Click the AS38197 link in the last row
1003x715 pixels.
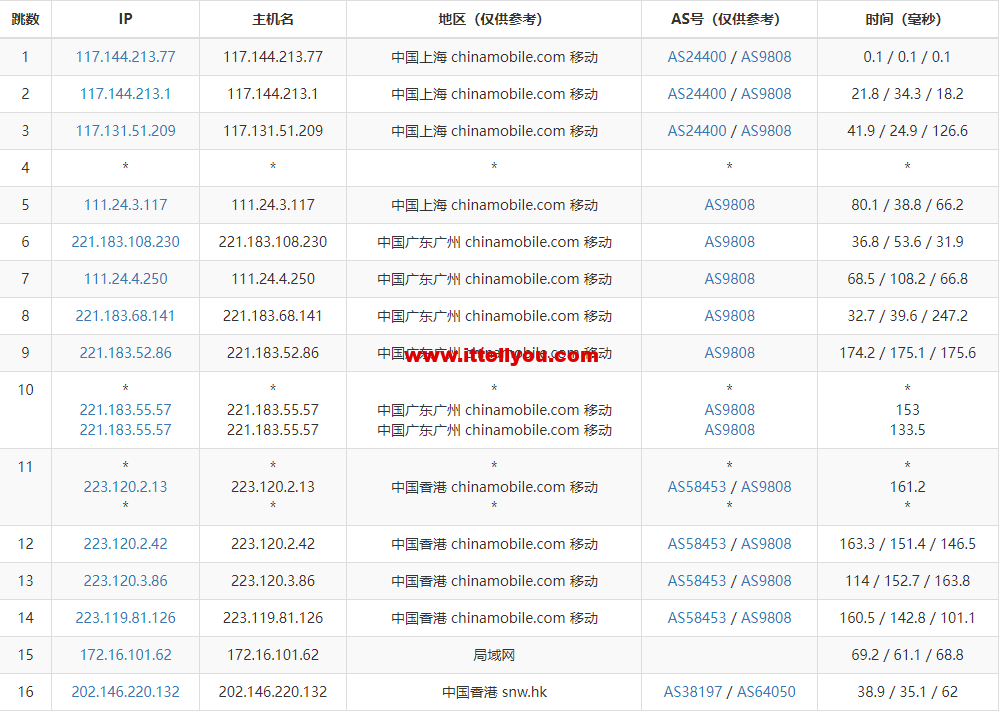coord(694,692)
